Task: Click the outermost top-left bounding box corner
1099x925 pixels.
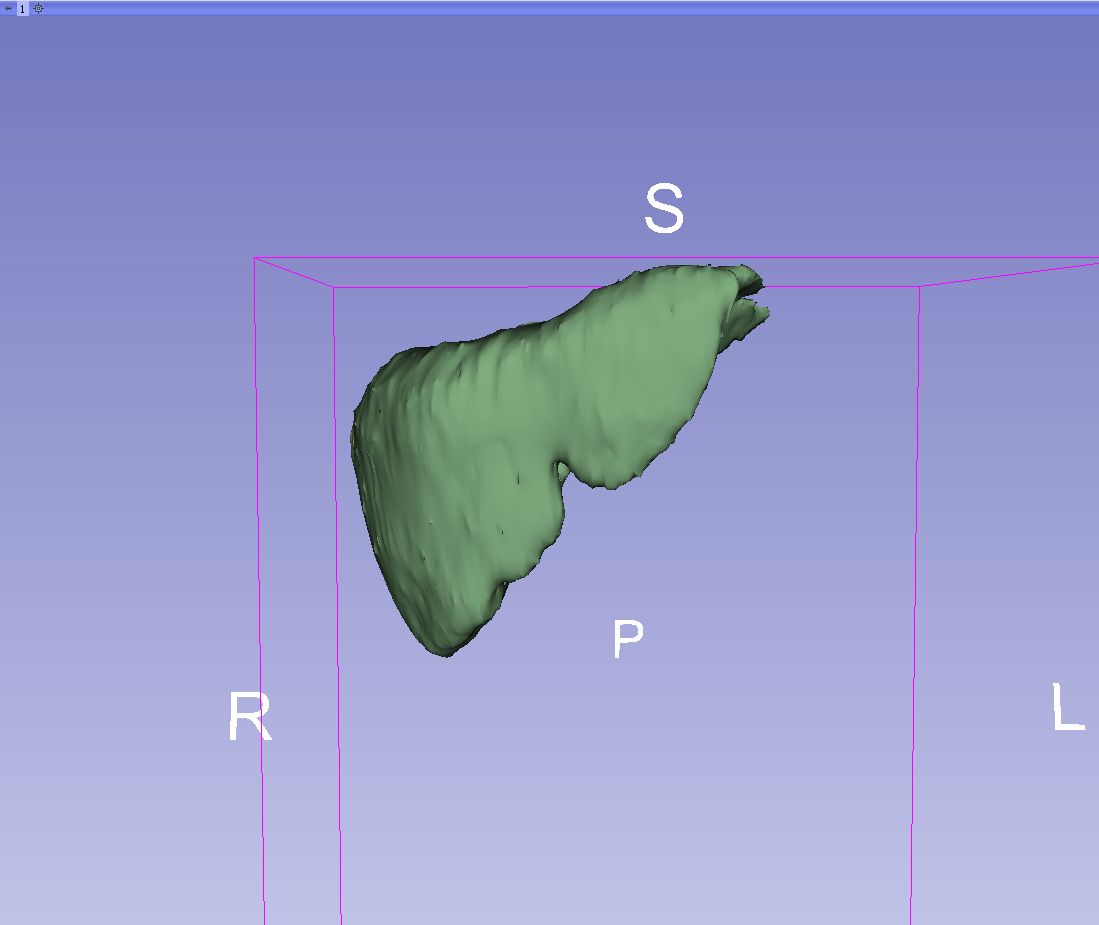Action: (x=256, y=259)
